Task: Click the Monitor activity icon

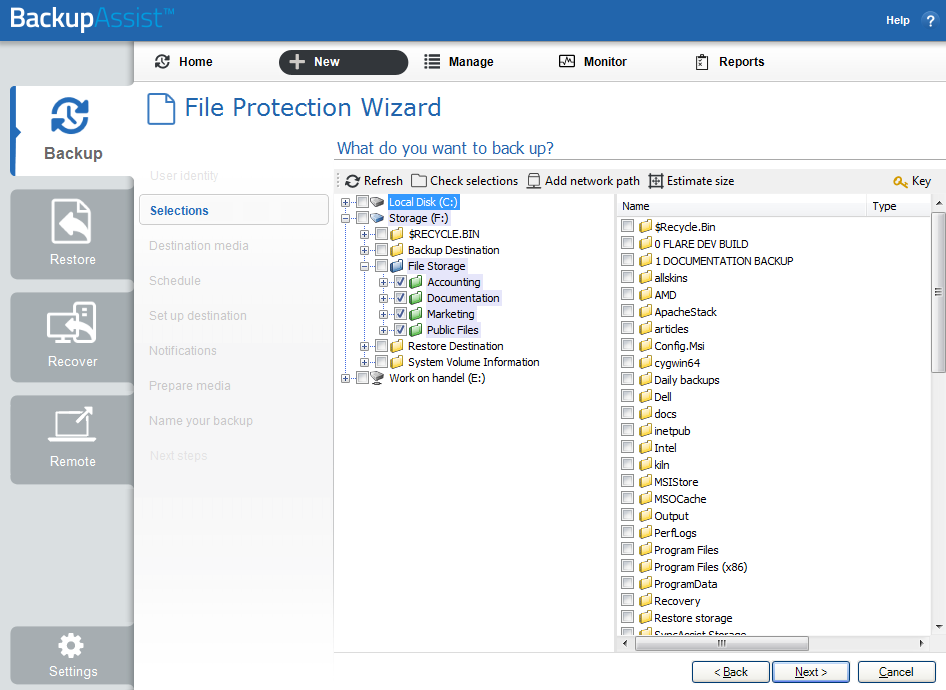Action: click(567, 62)
